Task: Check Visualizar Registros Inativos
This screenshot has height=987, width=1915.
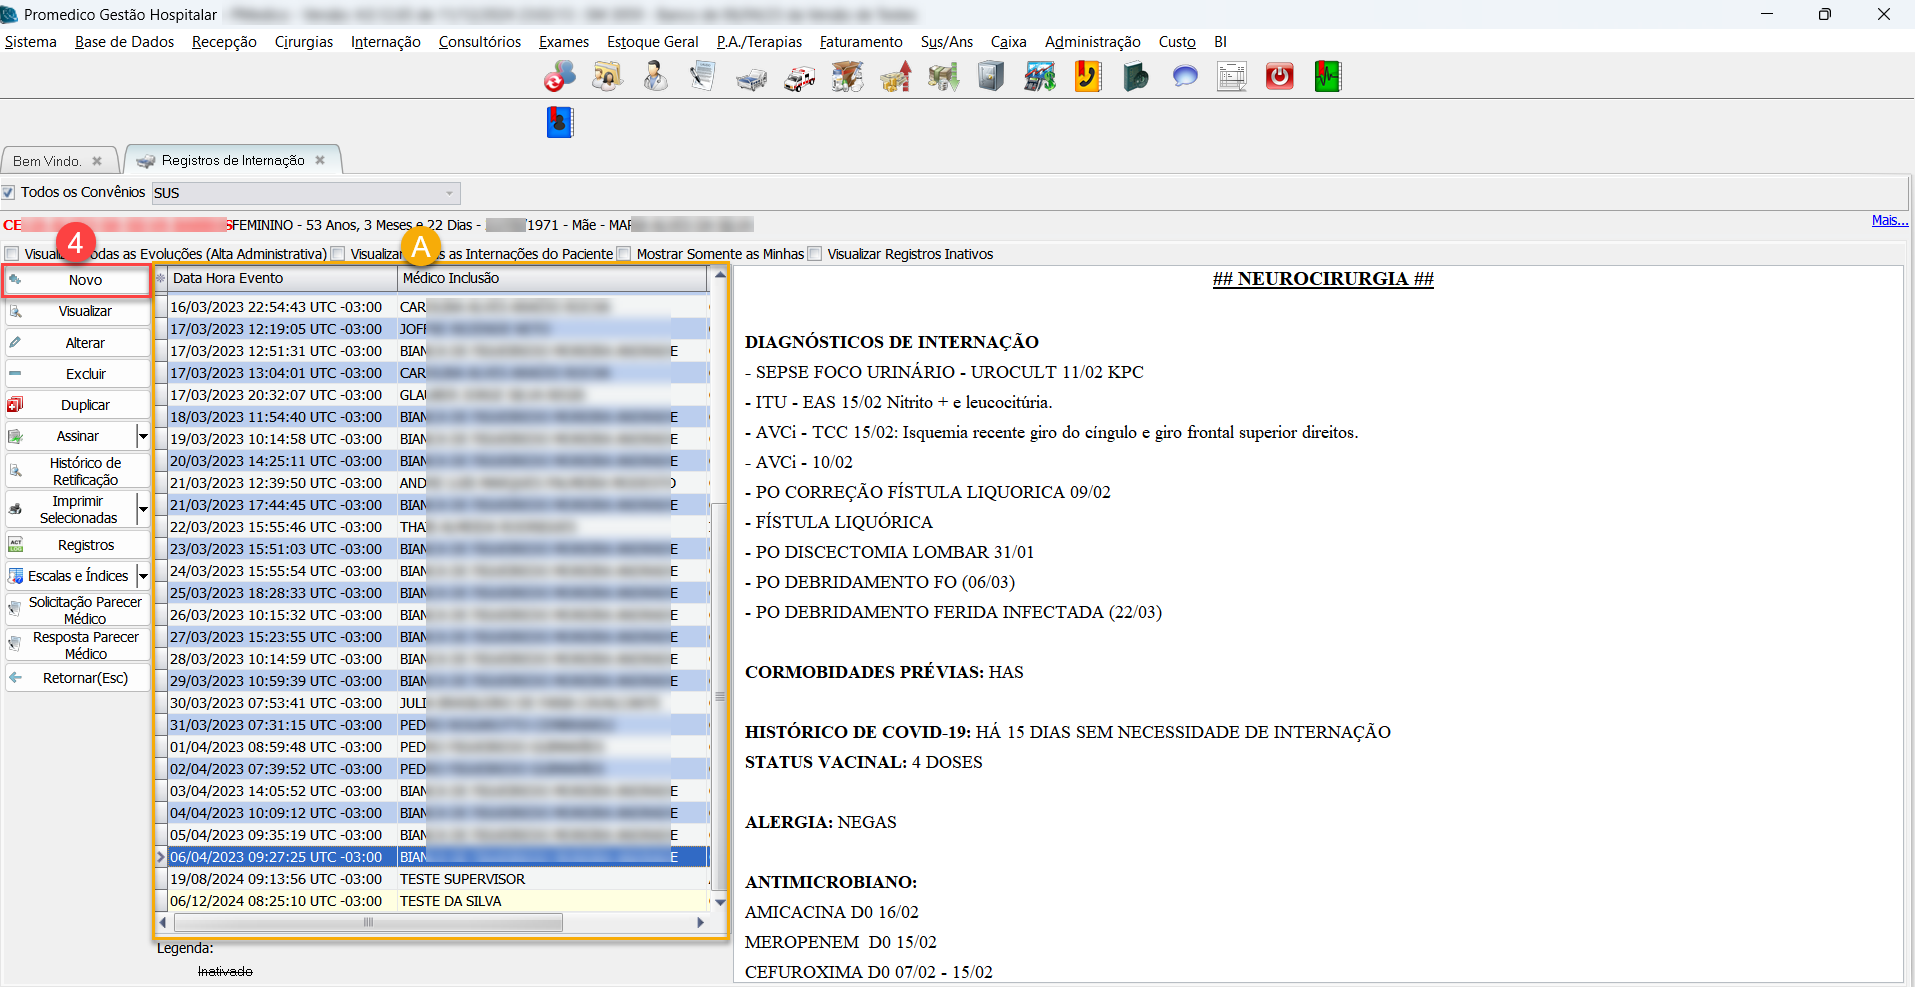Action: 815,254
